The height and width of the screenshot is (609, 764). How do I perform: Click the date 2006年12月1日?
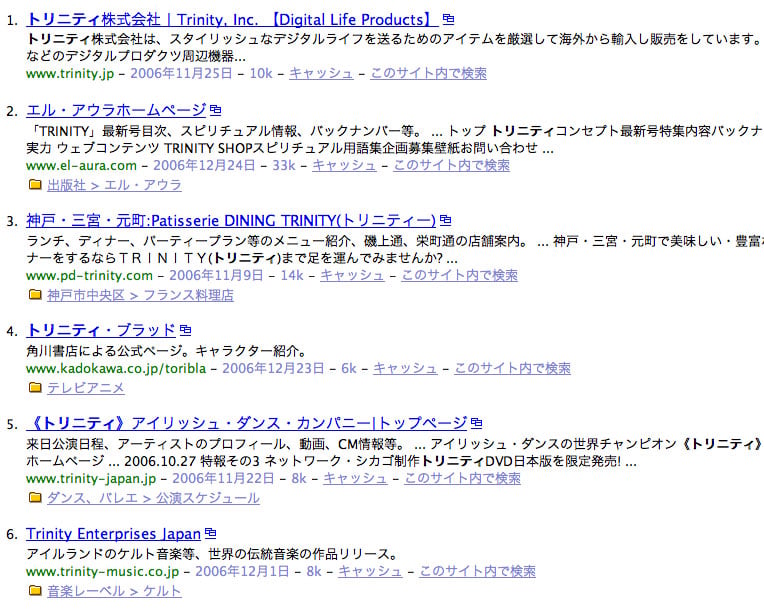pyautogui.click(x=242, y=571)
